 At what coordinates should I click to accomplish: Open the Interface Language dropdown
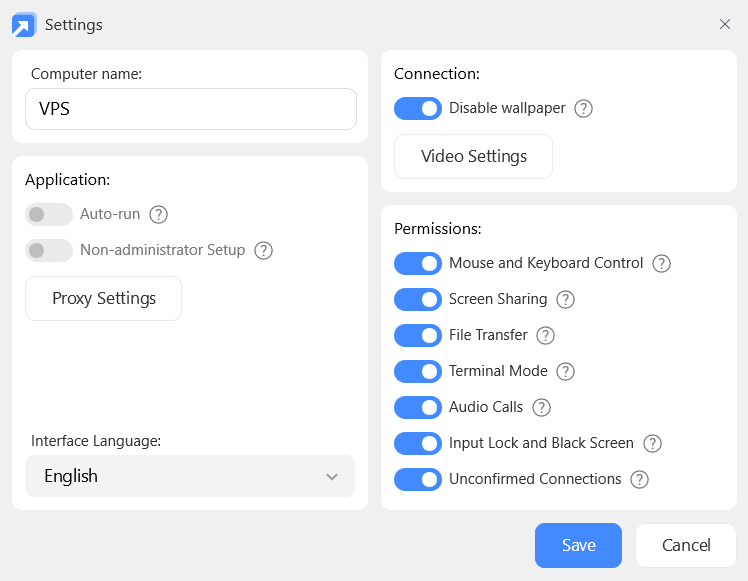point(190,476)
